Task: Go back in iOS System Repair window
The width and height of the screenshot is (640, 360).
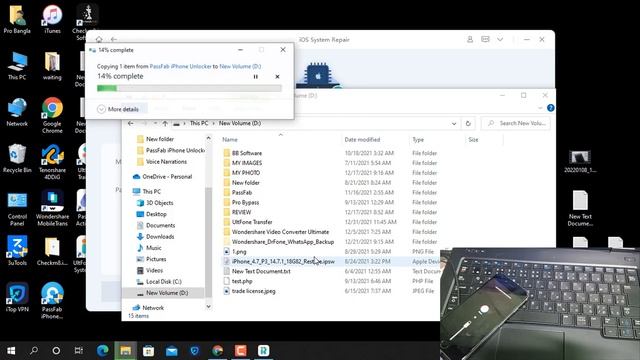Action: click(x=114, y=40)
